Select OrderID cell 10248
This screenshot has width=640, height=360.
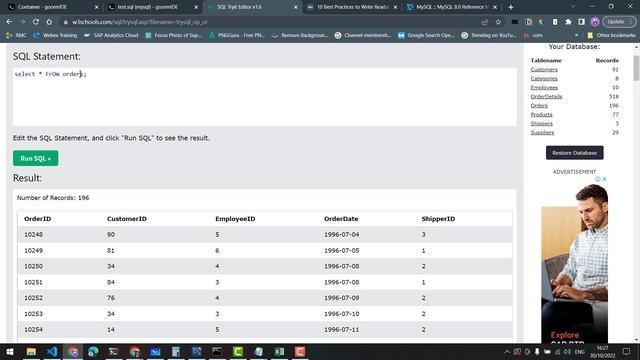[x=33, y=235]
